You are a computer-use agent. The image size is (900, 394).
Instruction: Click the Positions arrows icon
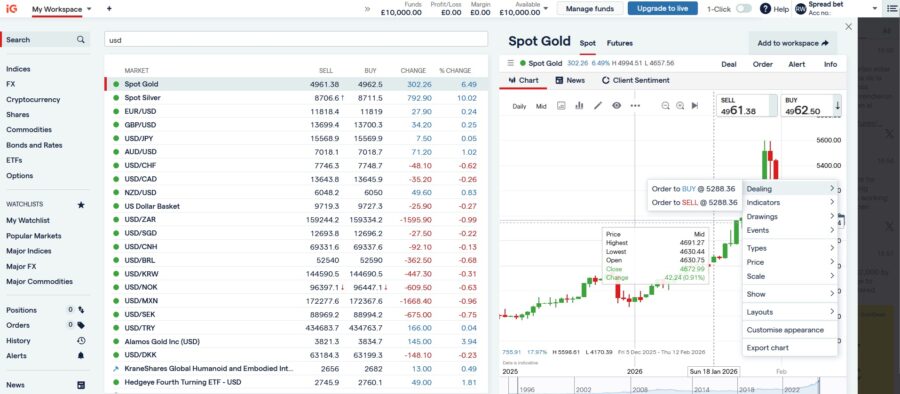81,310
